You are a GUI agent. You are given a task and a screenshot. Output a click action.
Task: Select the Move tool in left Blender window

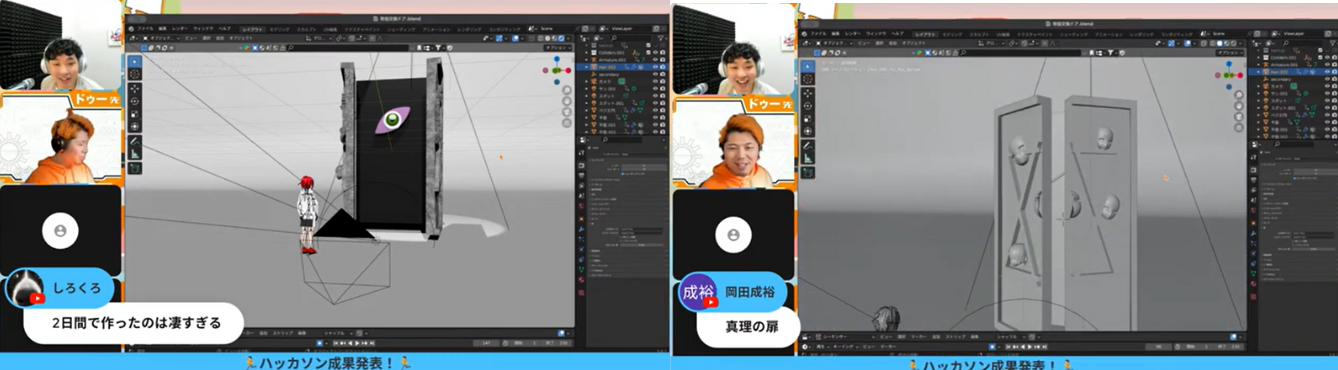[x=134, y=88]
